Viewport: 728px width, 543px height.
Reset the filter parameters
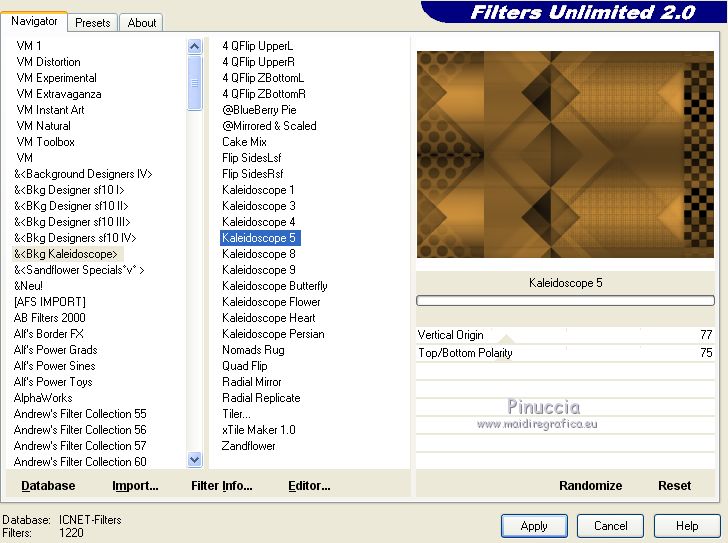(x=674, y=485)
